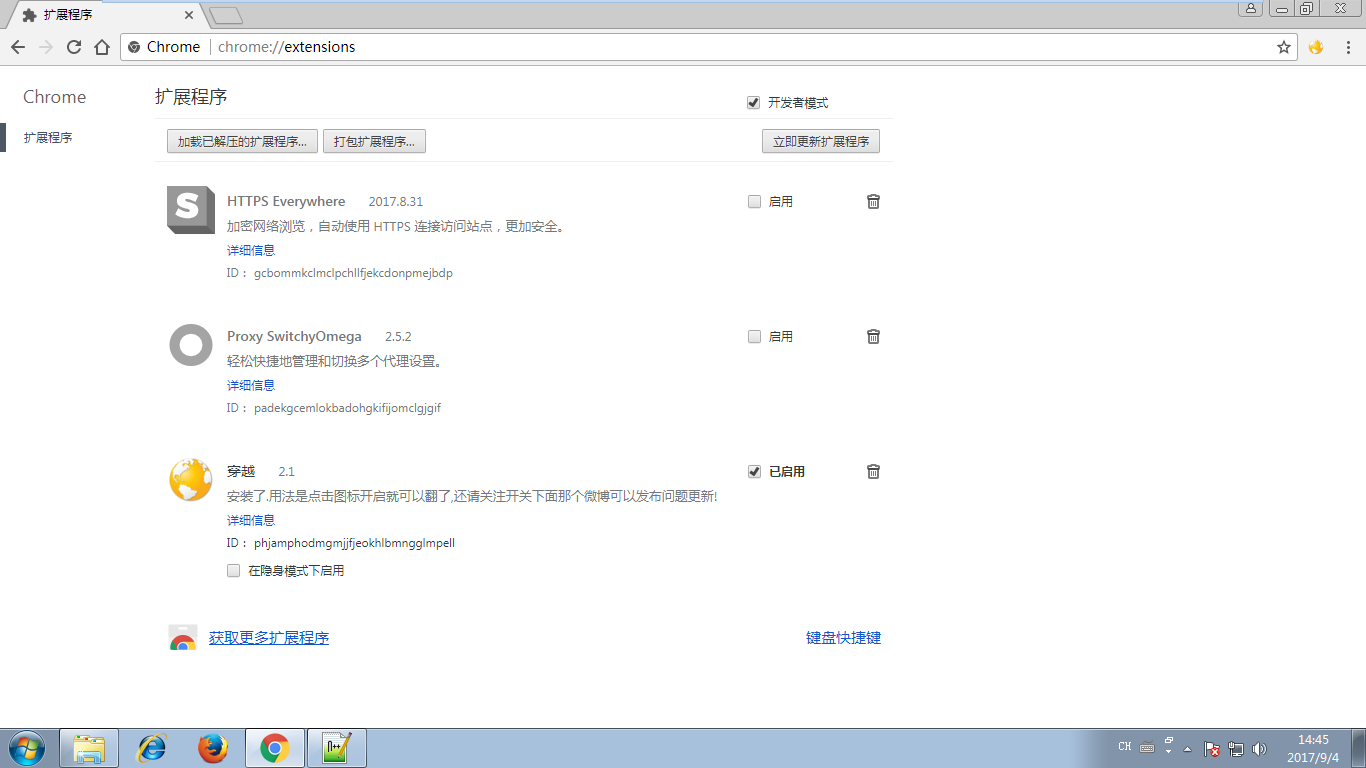
Task: Open the 键盘快捷键 link
Action: tap(844, 638)
